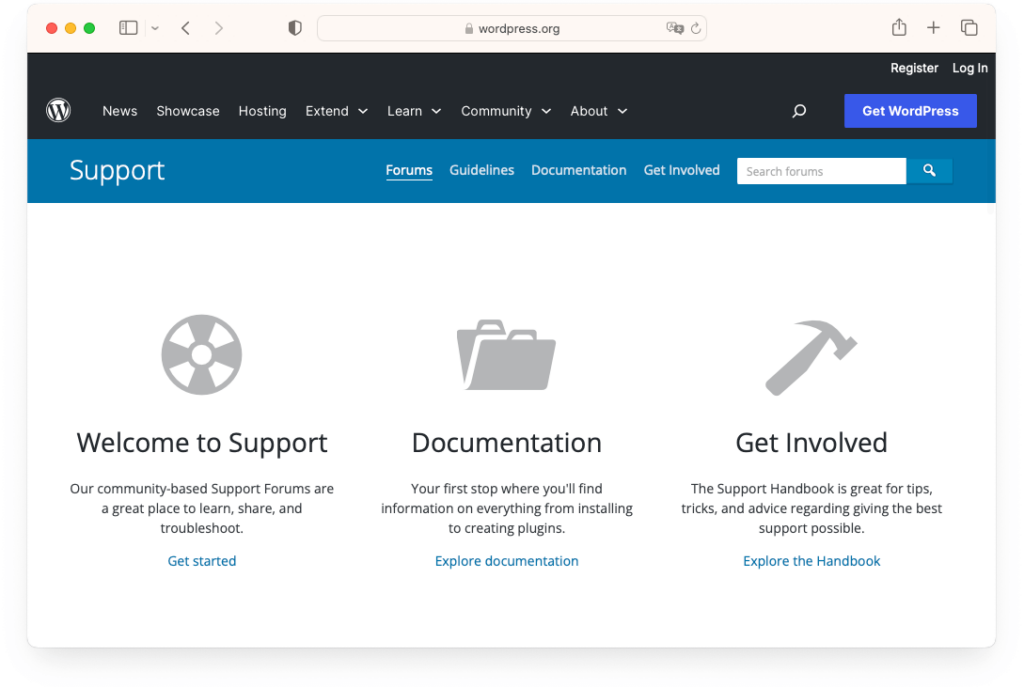Click the WordPress logo icon

58,110
